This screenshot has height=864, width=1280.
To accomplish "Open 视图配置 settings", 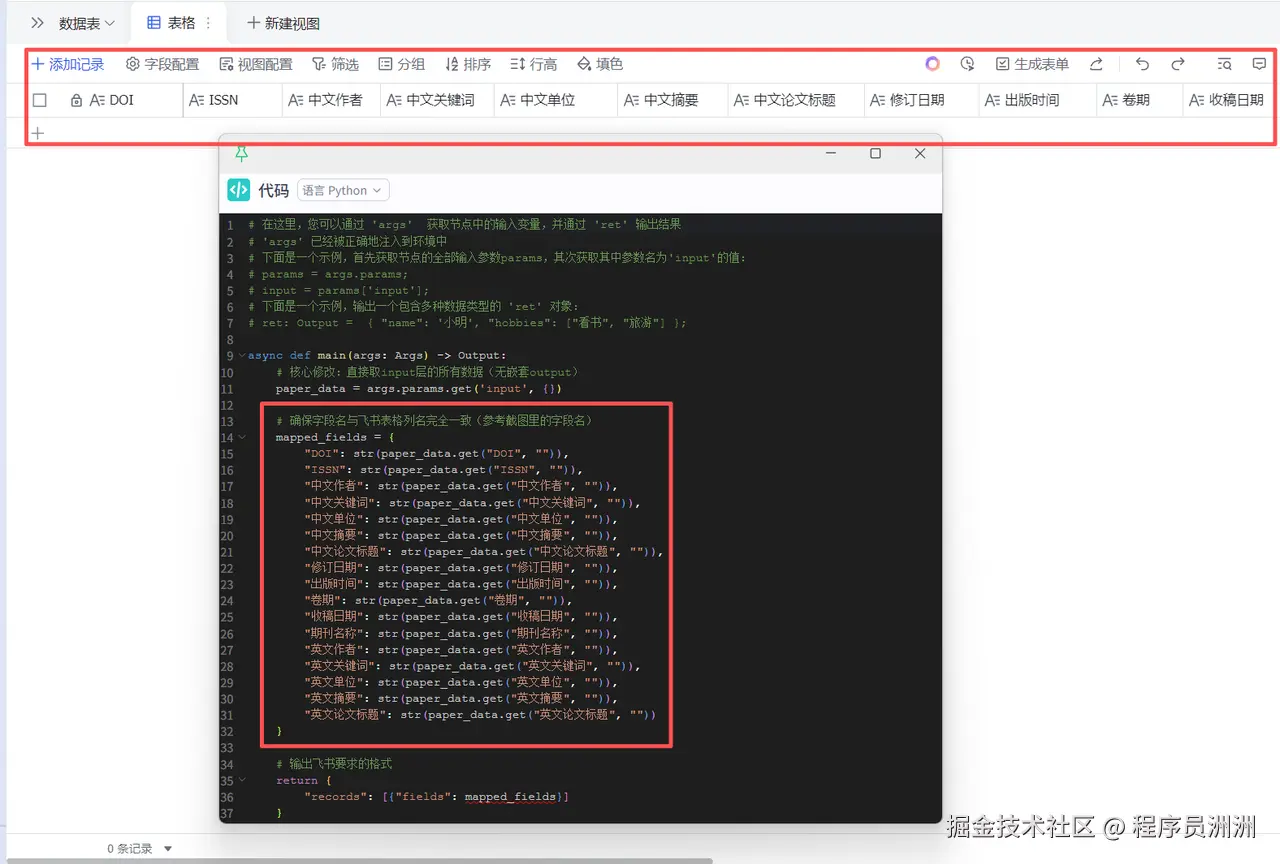I will 256,64.
